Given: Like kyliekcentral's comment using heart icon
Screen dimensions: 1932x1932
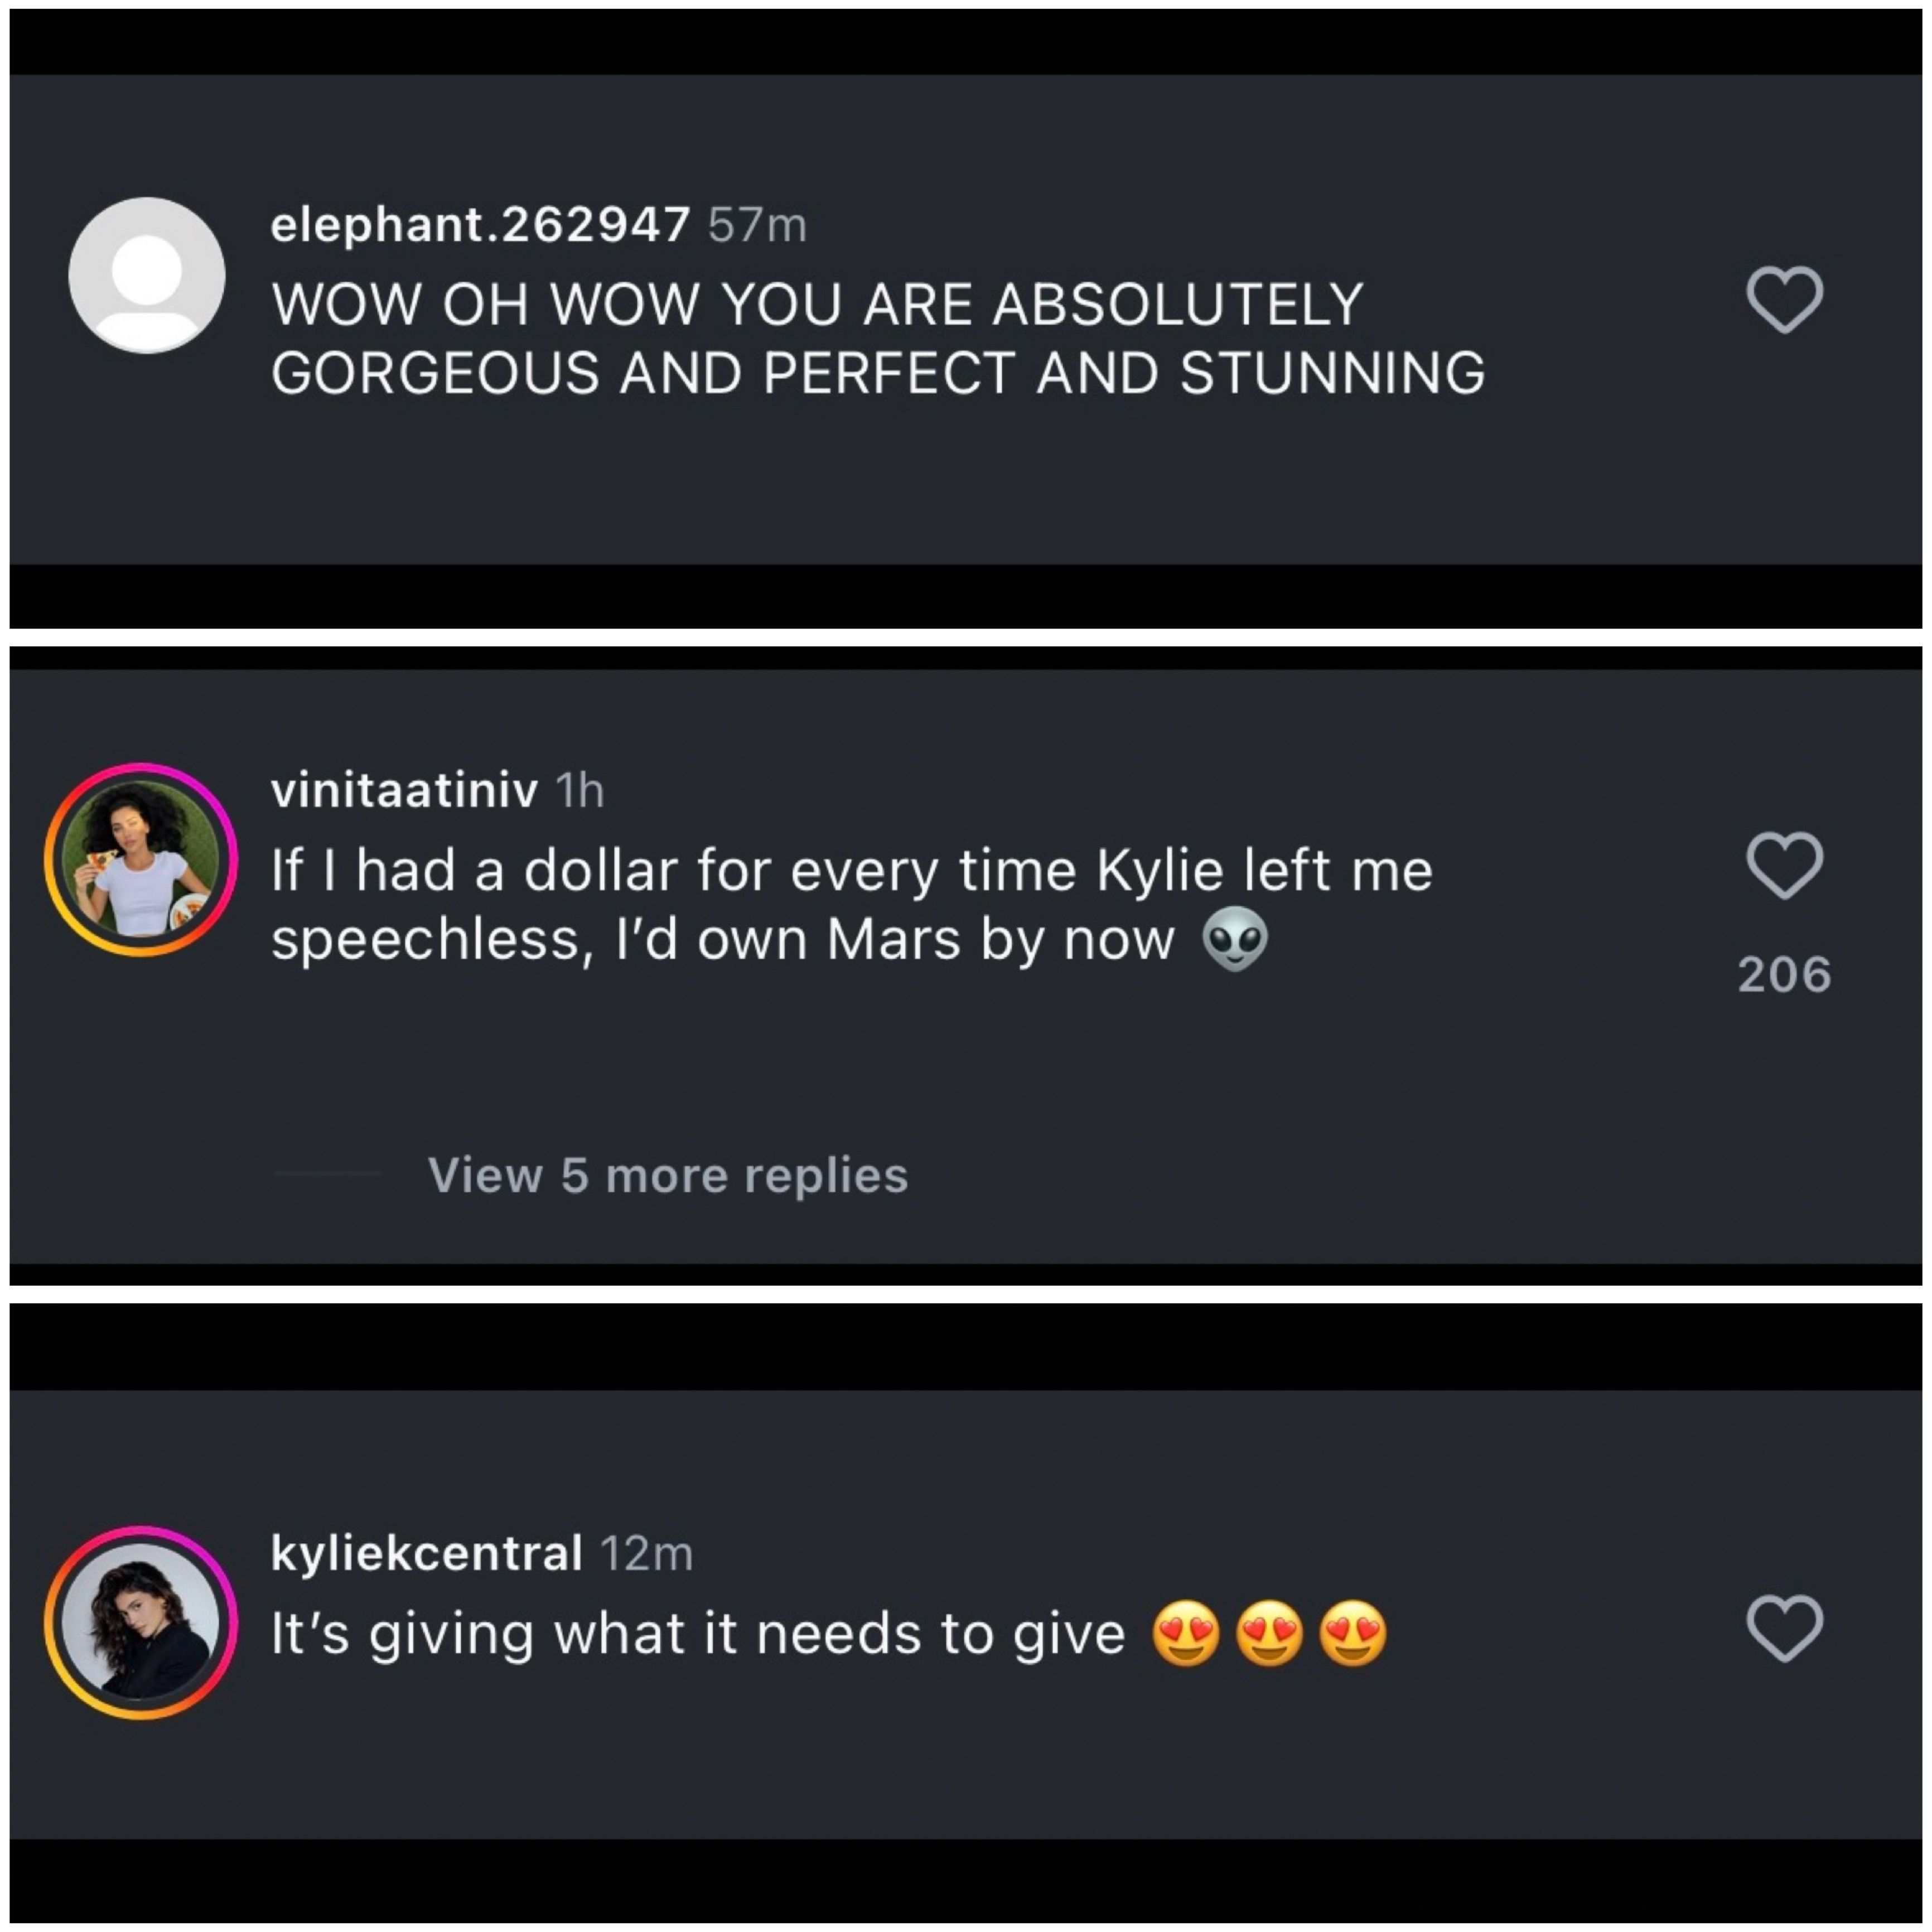Looking at the screenshot, I should tap(1784, 1628).
